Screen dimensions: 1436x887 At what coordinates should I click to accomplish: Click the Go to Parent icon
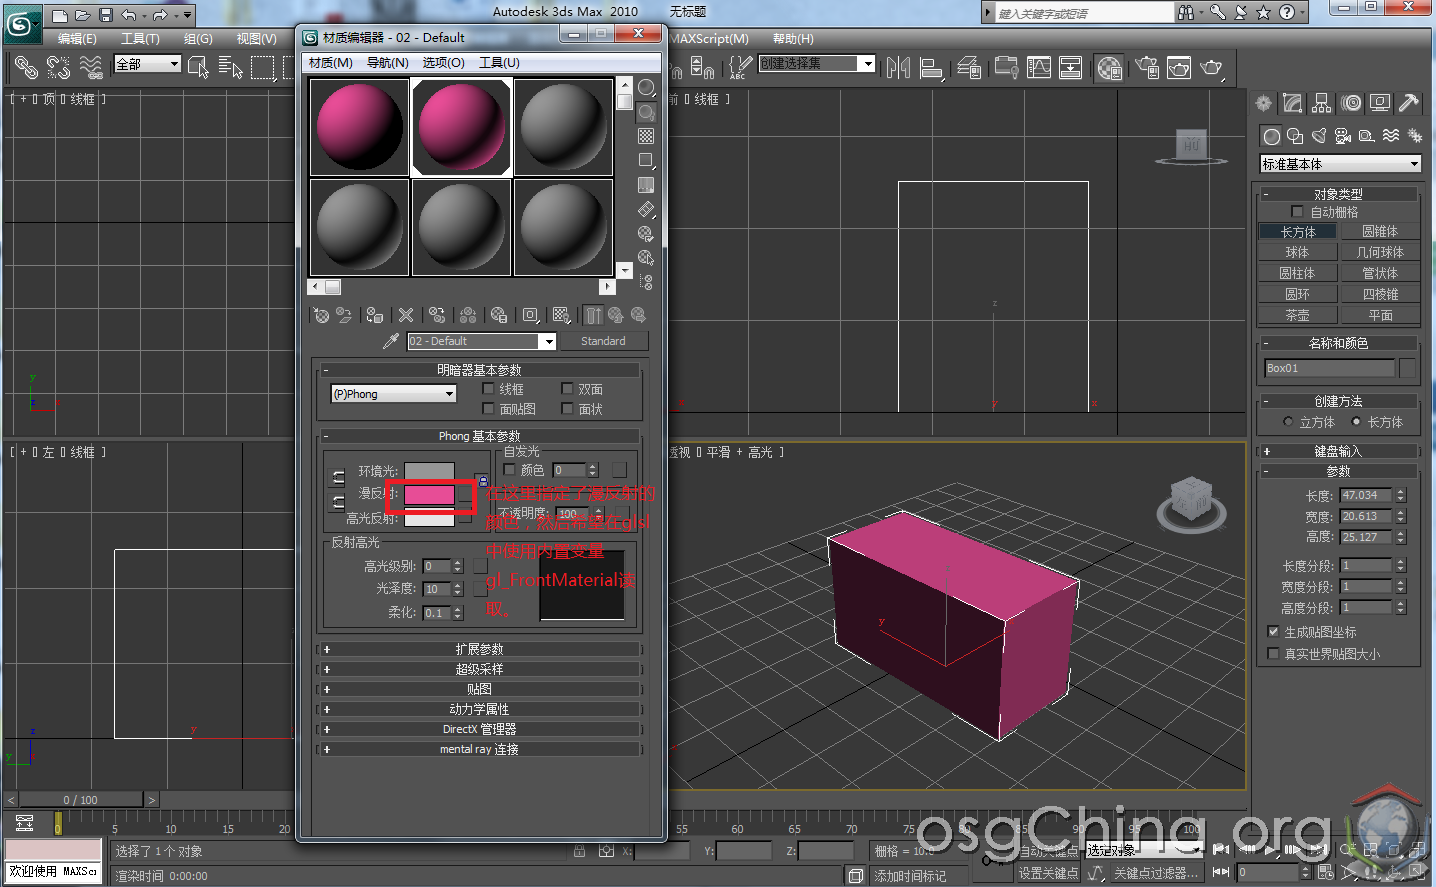tap(616, 316)
